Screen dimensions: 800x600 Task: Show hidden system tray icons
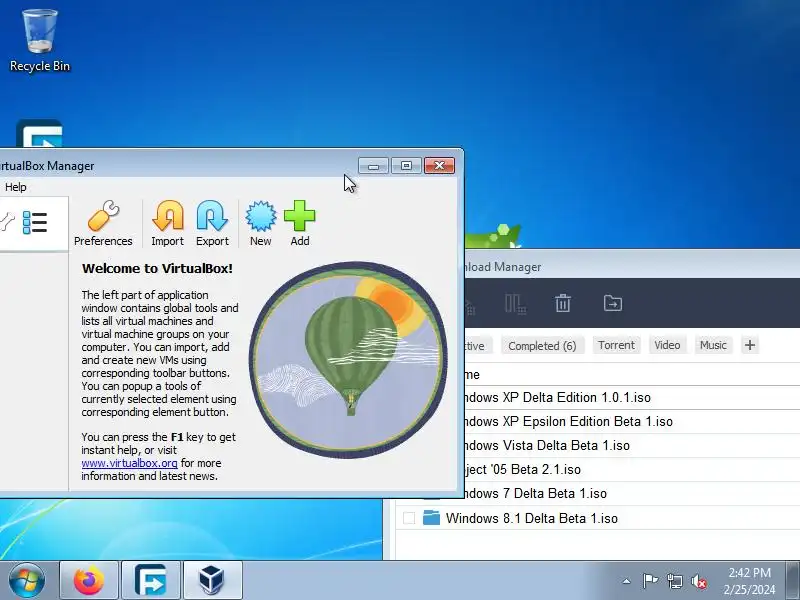(x=627, y=581)
